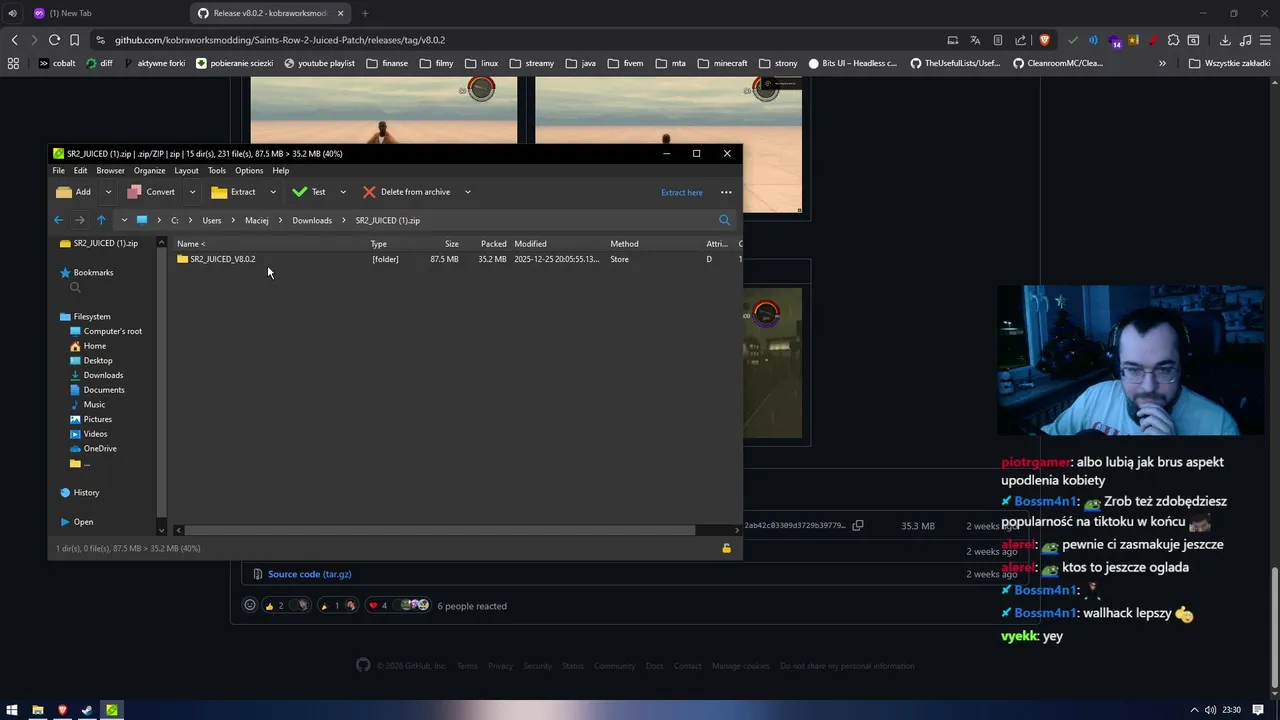
Task: Click the up arrow in PeaZip navigation
Action: (101, 220)
